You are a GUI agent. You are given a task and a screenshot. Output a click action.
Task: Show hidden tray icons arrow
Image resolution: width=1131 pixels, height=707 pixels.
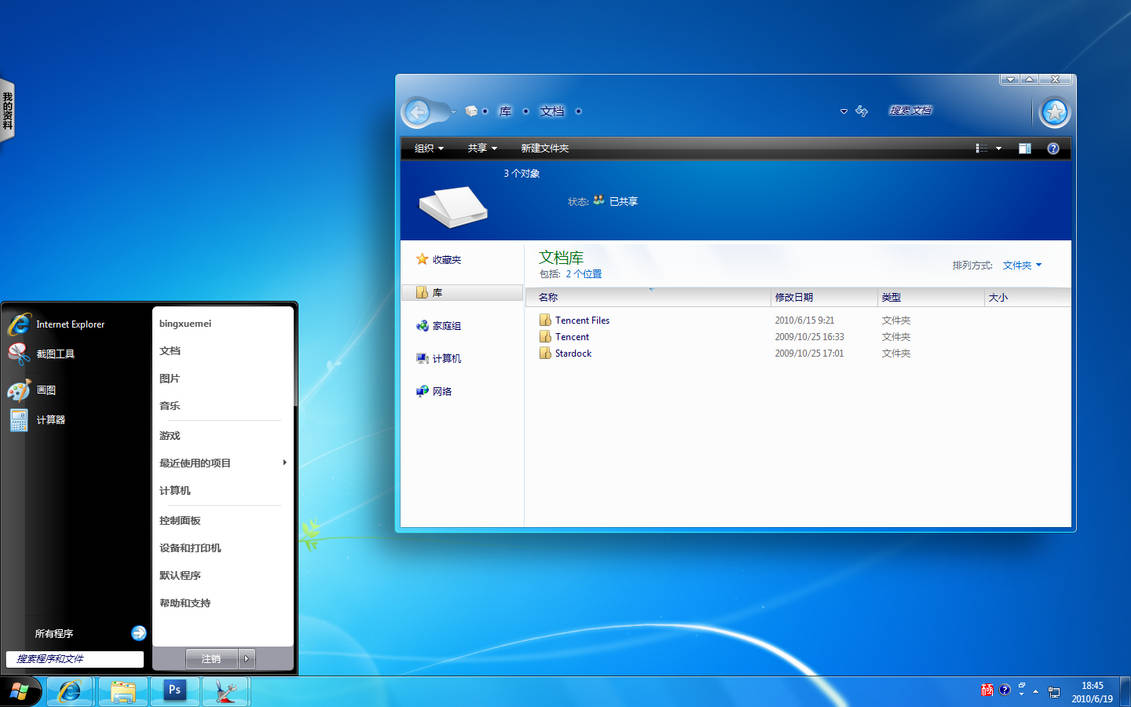(x=1036, y=692)
